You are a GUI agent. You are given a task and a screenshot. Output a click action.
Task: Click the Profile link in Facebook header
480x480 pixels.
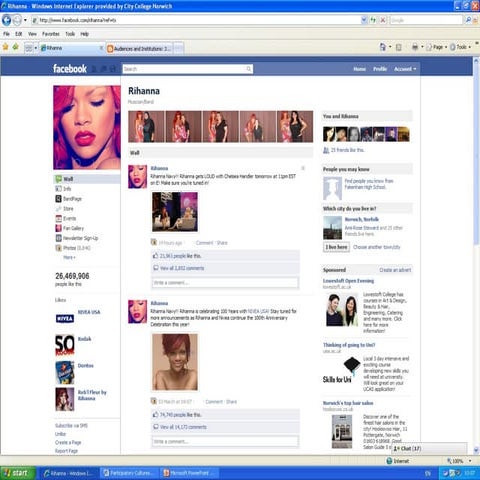click(x=380, y=69)
